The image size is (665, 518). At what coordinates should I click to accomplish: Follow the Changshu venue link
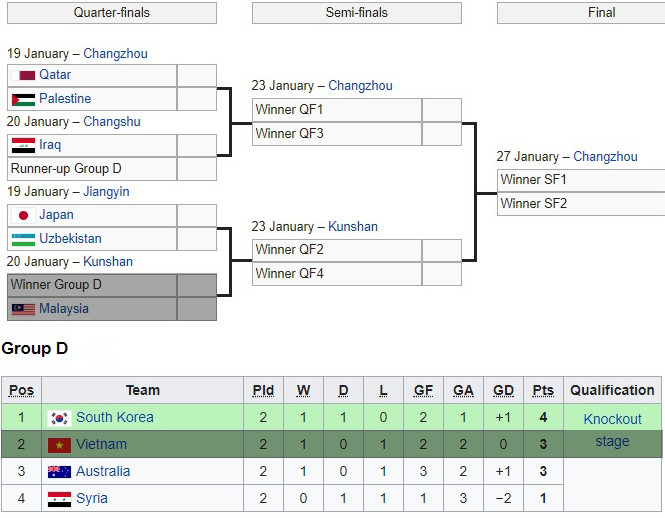(x=112, y=122)
